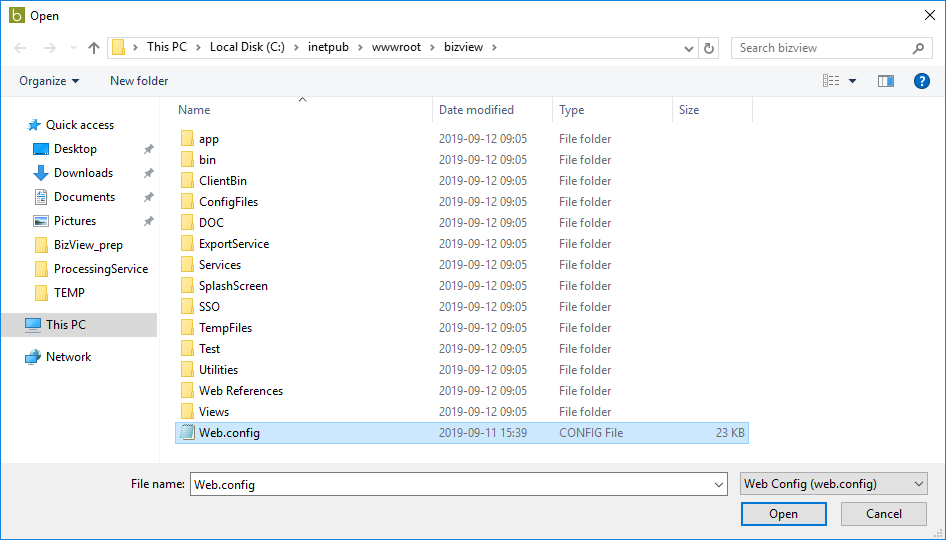Click the search magnifier icon
This screenshot has width=946, height=540.
[918, 48]
